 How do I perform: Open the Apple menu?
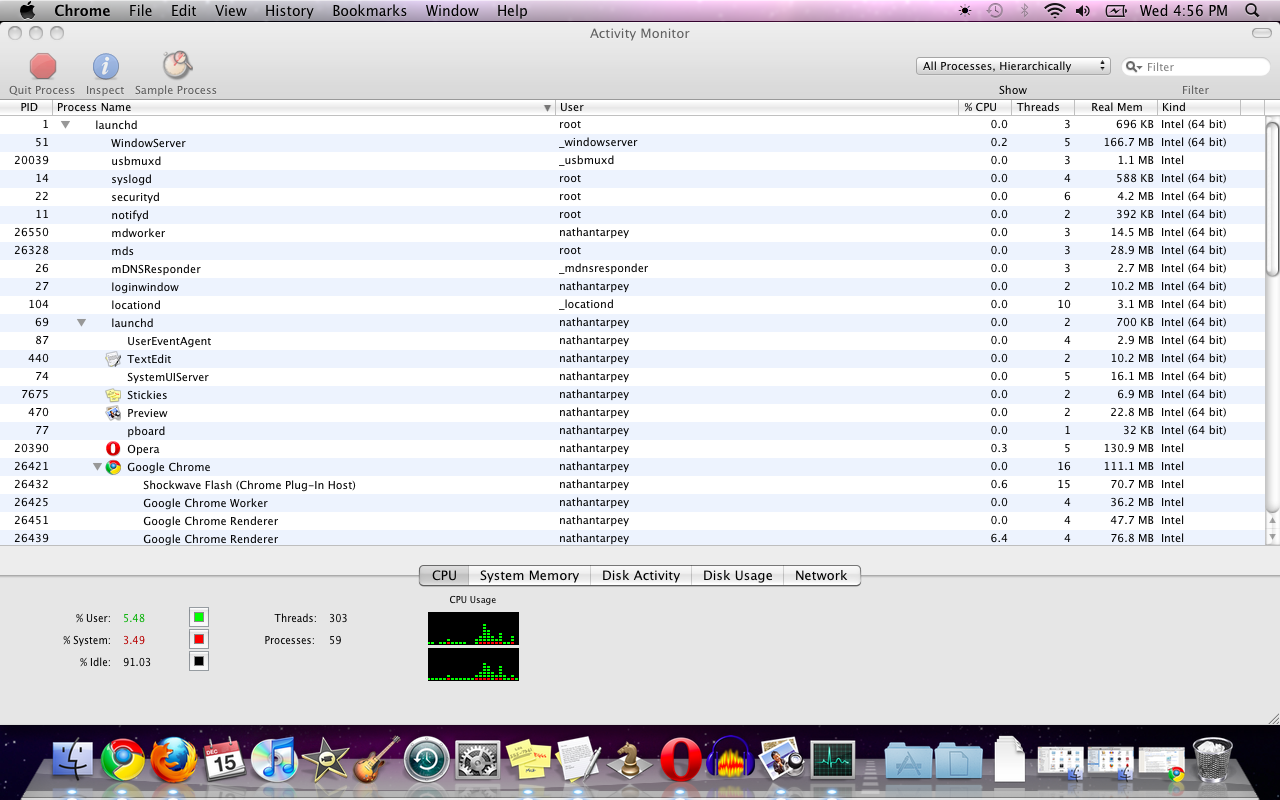coord(27,11)
